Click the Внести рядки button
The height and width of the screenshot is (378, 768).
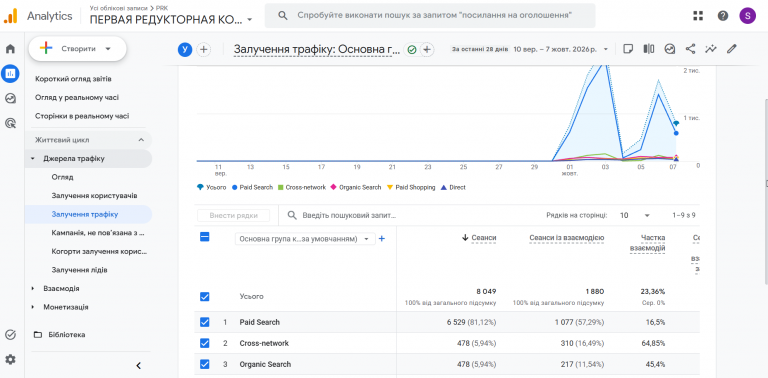click(234, 215)
